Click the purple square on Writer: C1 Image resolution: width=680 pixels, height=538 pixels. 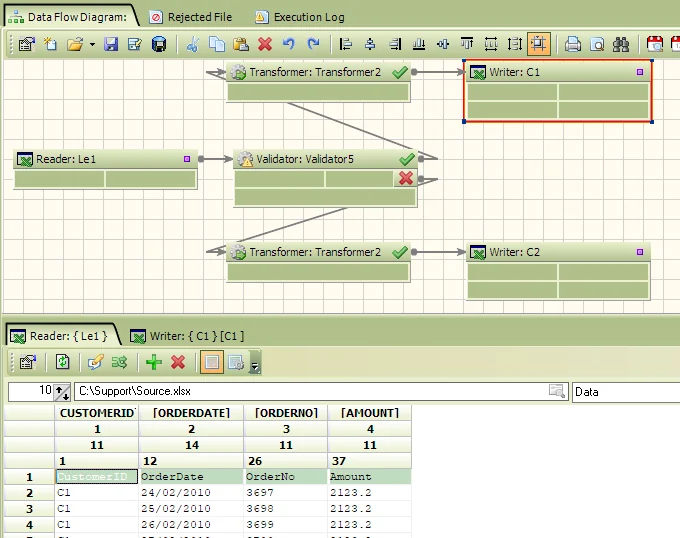[x=640, y=72]
